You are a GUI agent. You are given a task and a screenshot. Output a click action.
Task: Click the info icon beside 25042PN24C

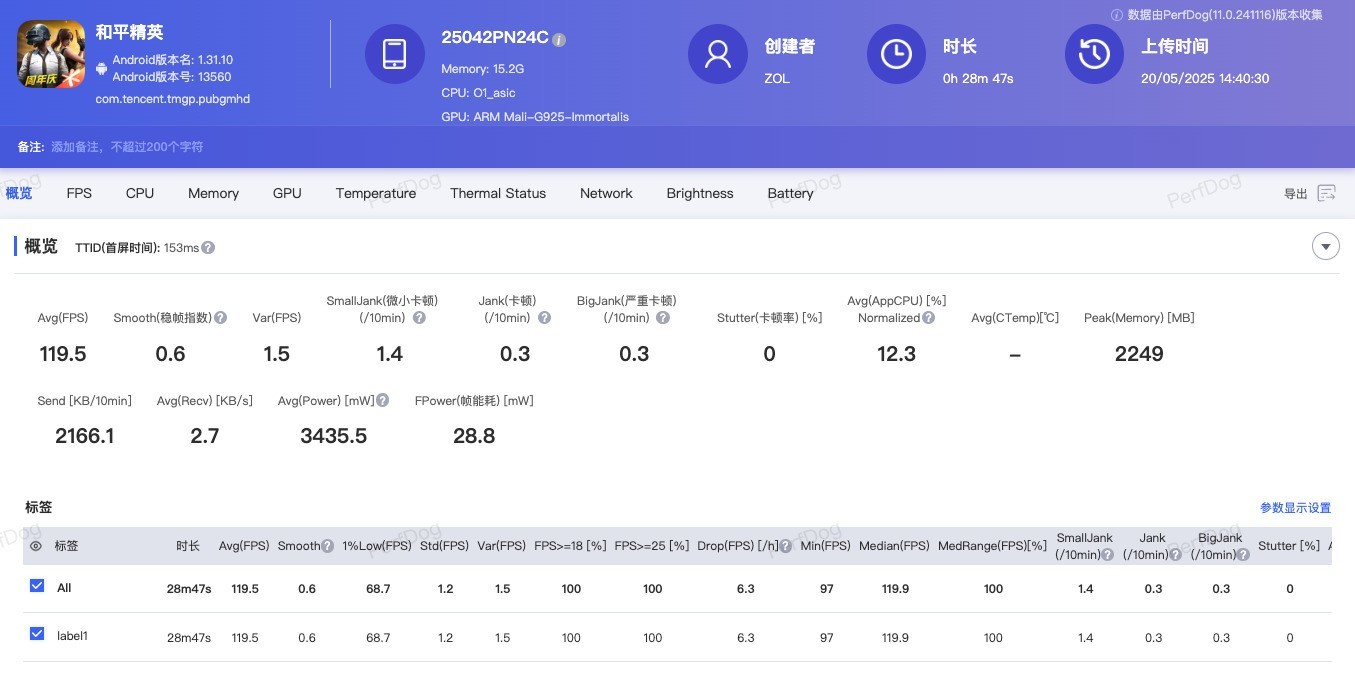(x=559, y=40)
